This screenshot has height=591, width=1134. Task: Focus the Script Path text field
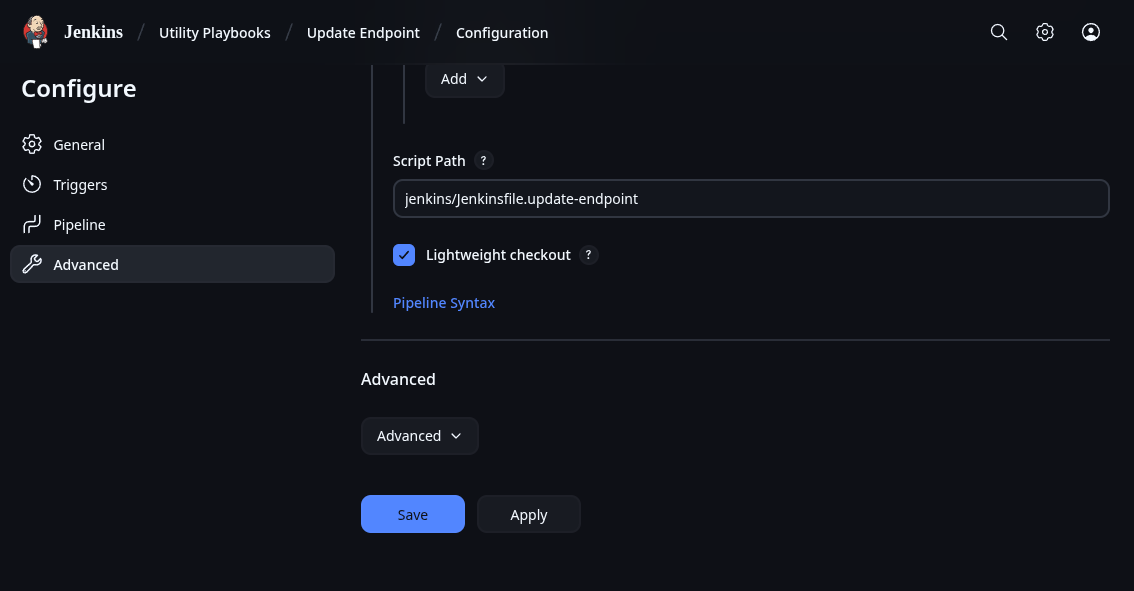tap(750, 198)
